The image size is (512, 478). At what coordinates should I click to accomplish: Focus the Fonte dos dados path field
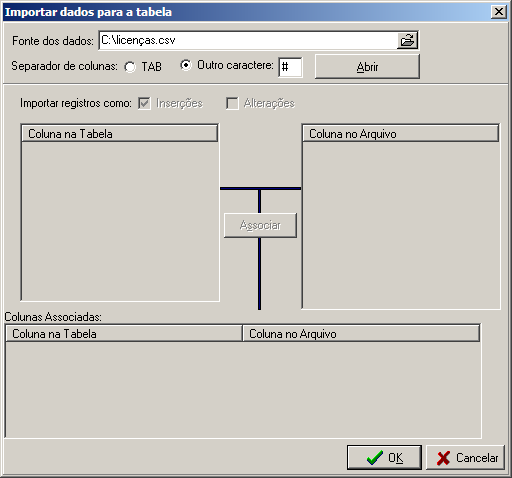(248, 40)
